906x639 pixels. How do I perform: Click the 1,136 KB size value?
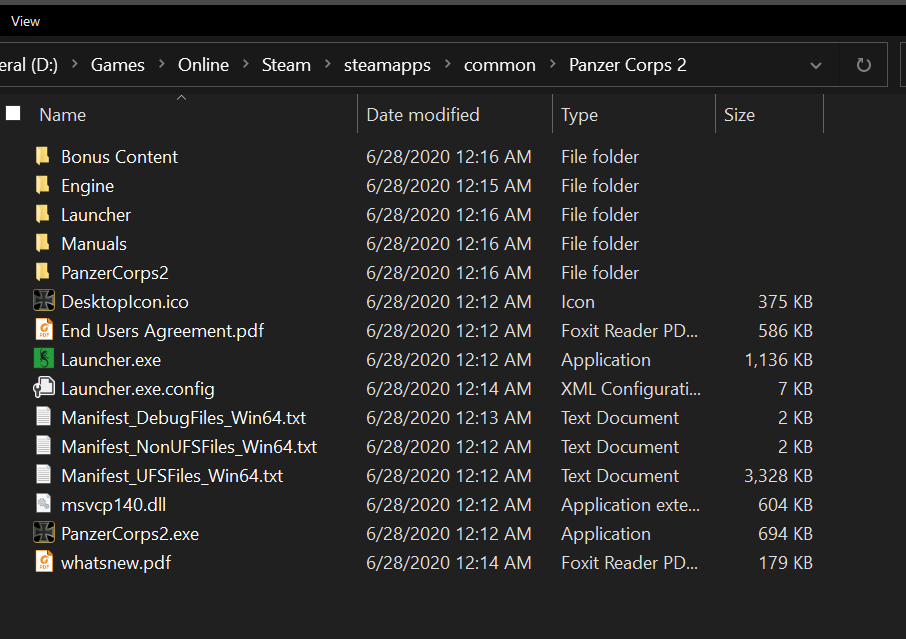778,359
